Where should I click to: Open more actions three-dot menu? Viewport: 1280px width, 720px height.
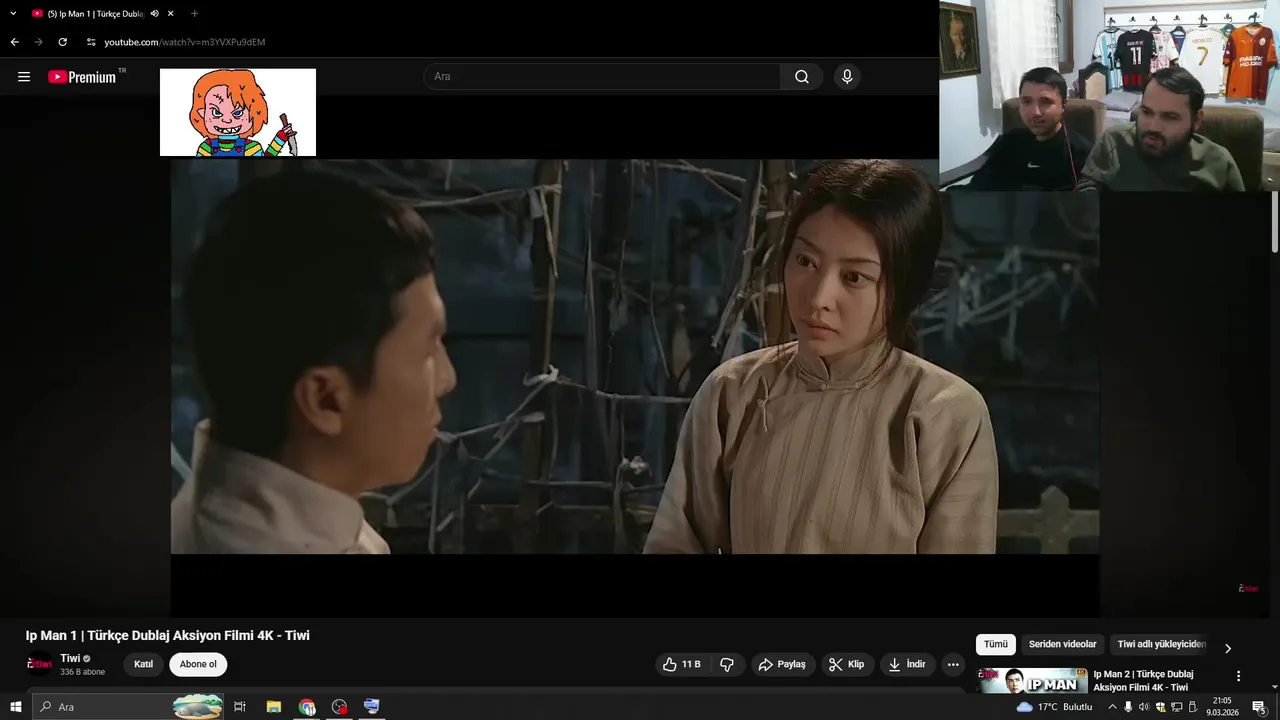coord(953,664)
